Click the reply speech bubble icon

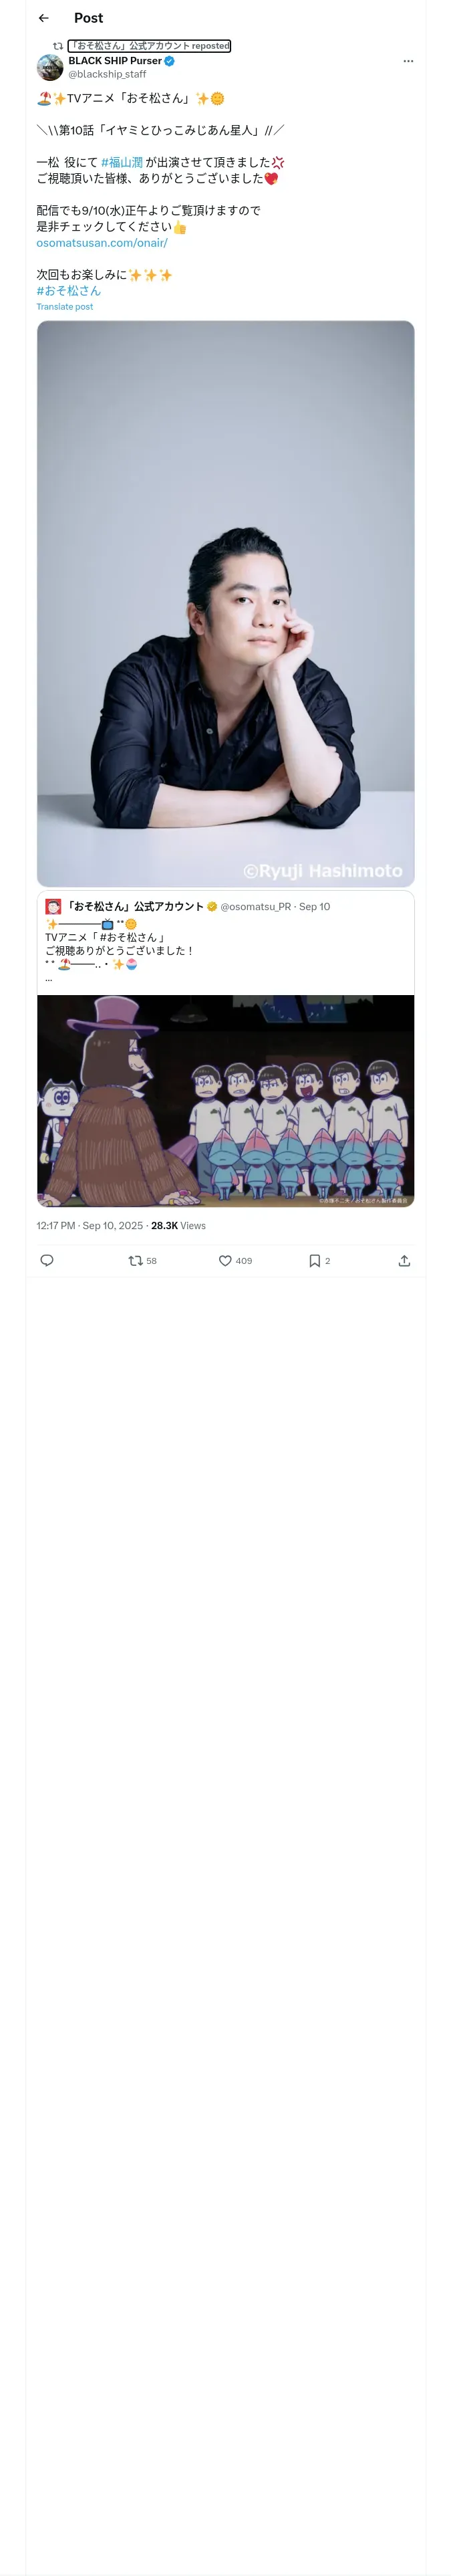click(46, 1260)
